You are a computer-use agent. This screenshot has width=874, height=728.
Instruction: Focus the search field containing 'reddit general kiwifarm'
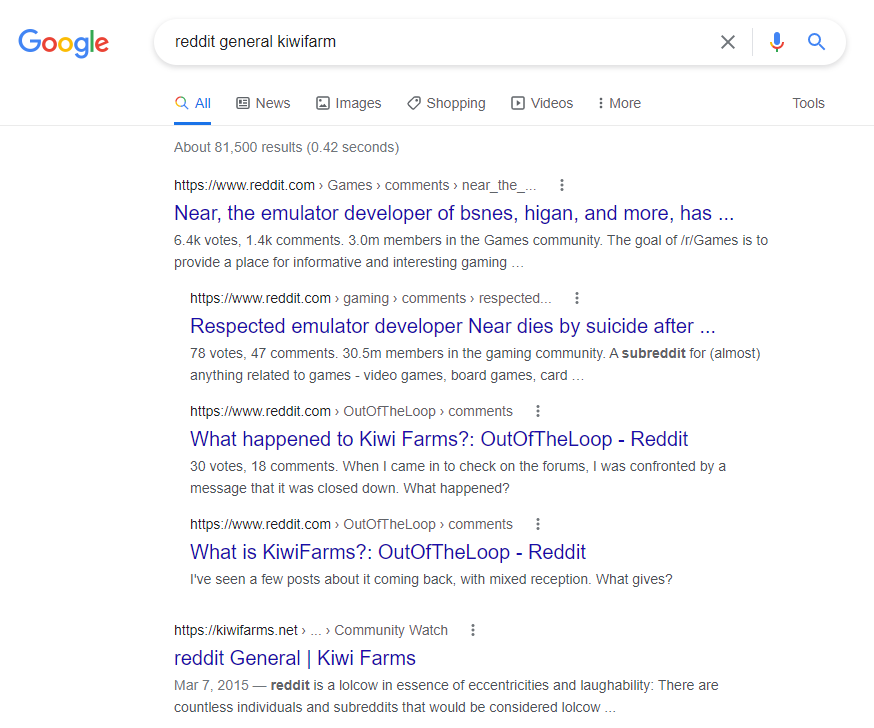[x=435, y=42]
